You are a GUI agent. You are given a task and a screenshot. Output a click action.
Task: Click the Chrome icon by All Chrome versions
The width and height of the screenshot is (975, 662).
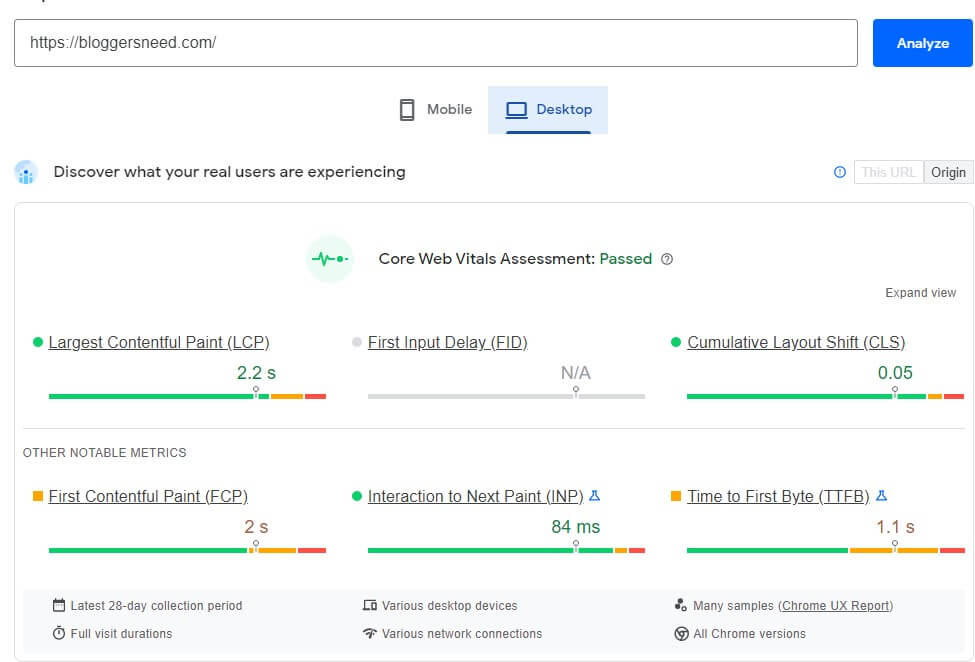[682, 633]
